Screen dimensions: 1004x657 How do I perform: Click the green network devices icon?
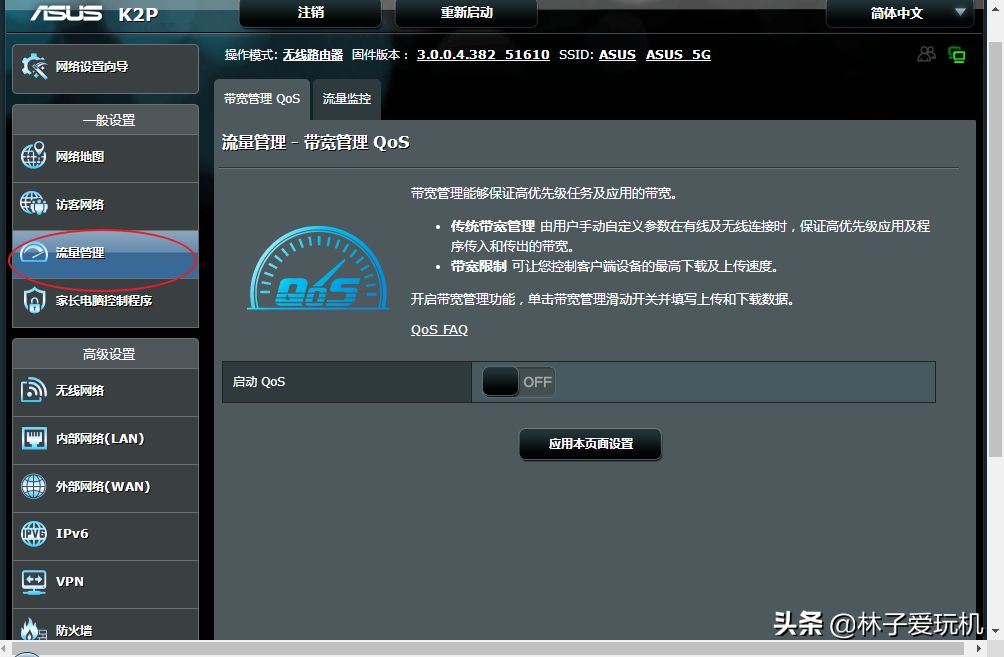click(957, 55)
